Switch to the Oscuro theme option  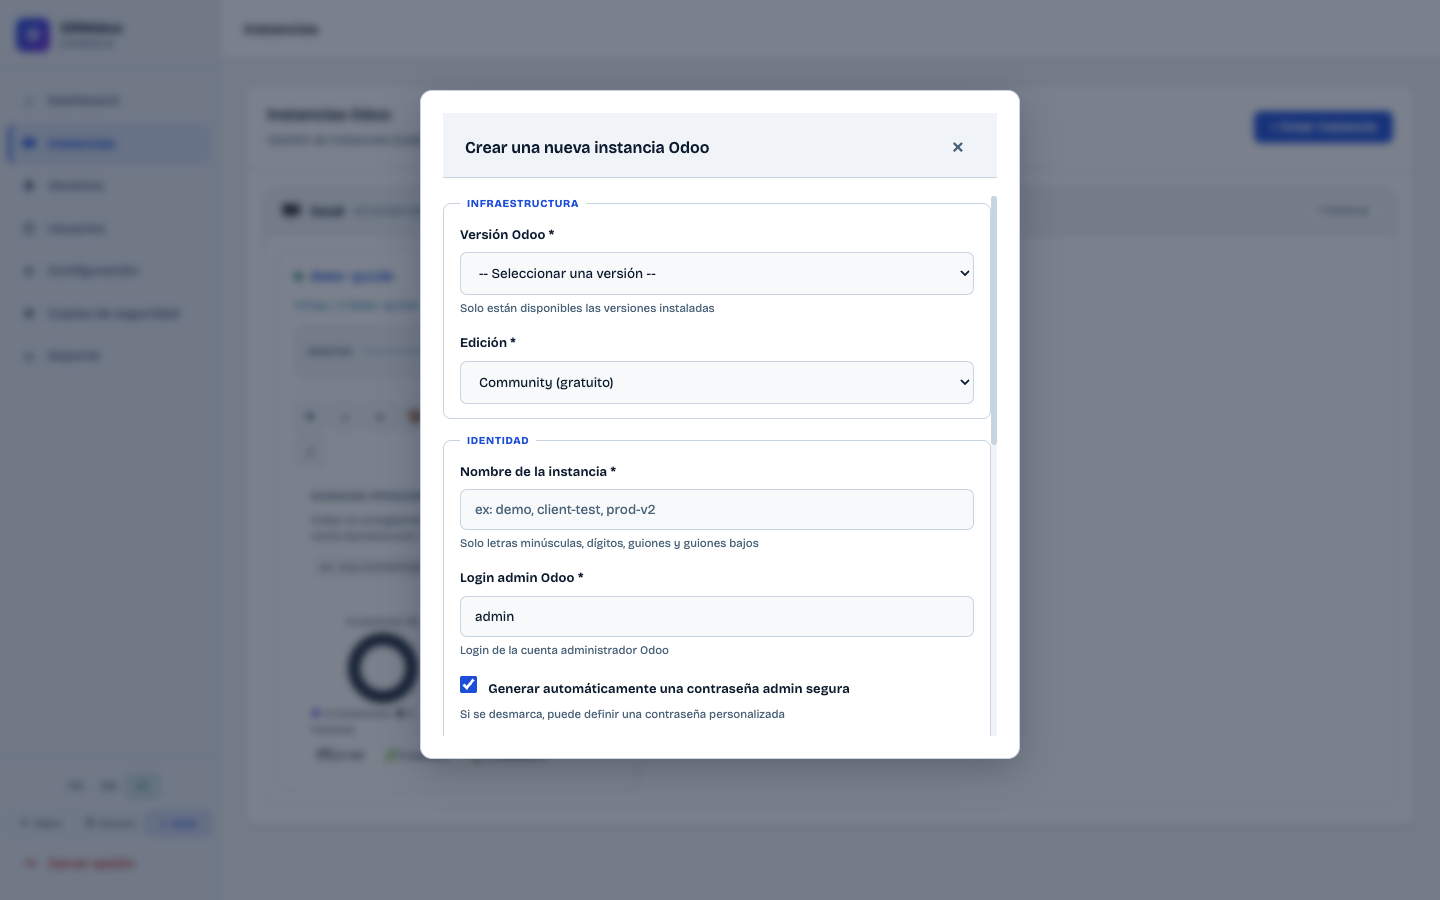(109, 823)
